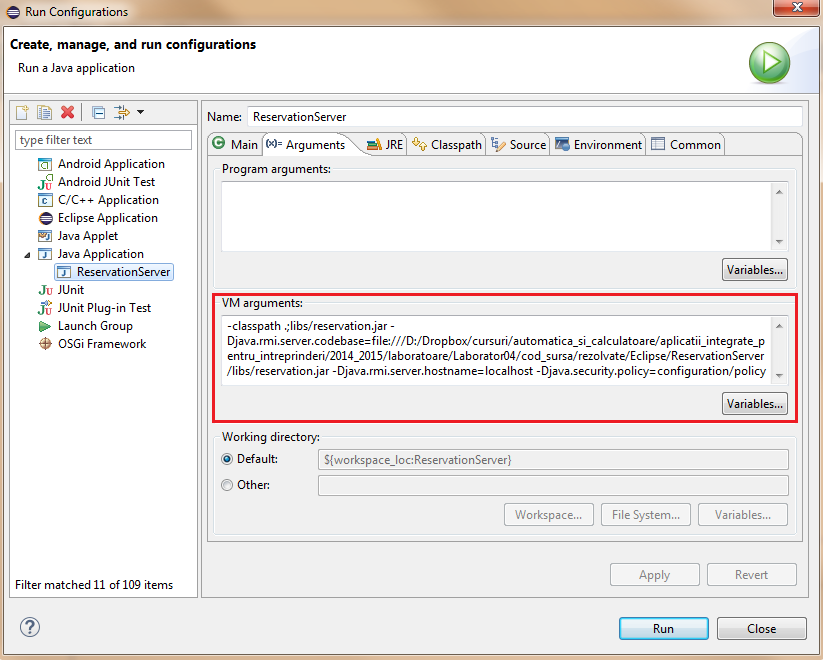Select ReservationServer configuration label

[123, 272]
